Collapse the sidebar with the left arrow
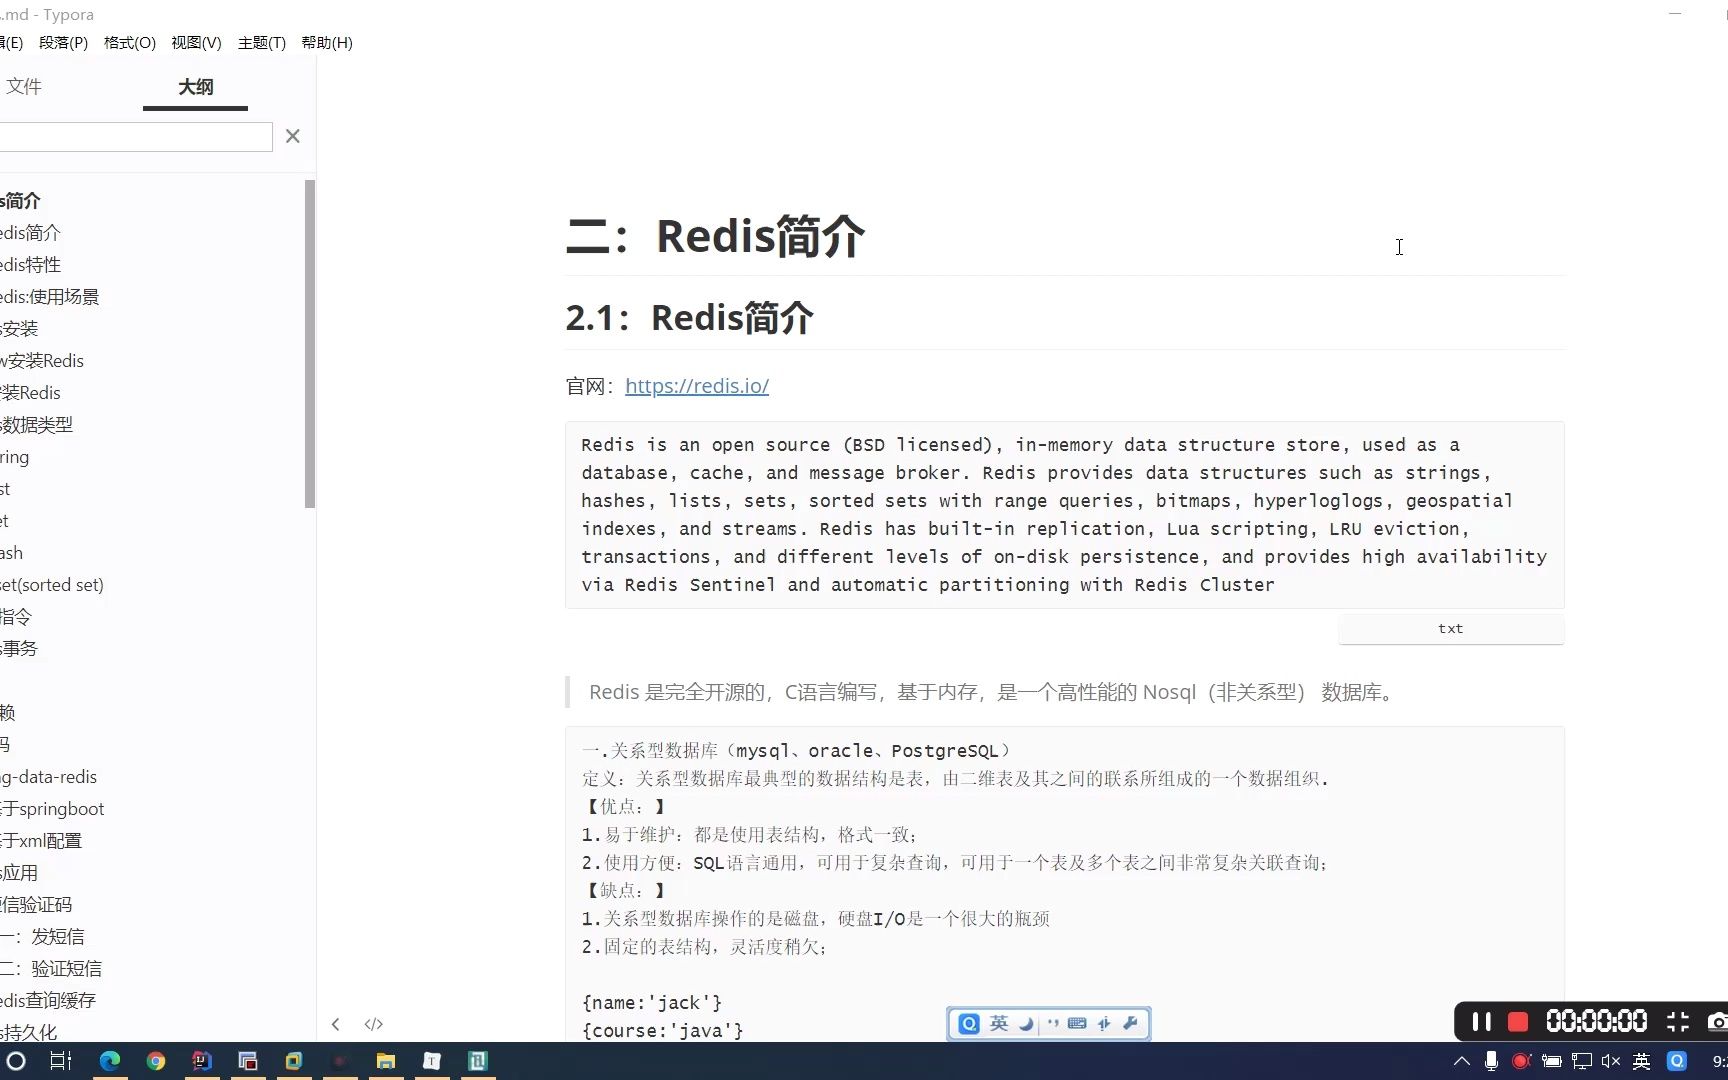The image size is (1728, 1080). click(x=336, y=1023)
